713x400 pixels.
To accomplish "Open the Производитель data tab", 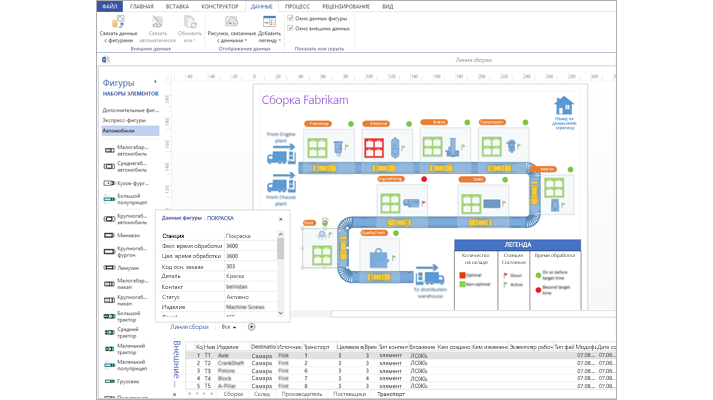I will pos(301,394).
